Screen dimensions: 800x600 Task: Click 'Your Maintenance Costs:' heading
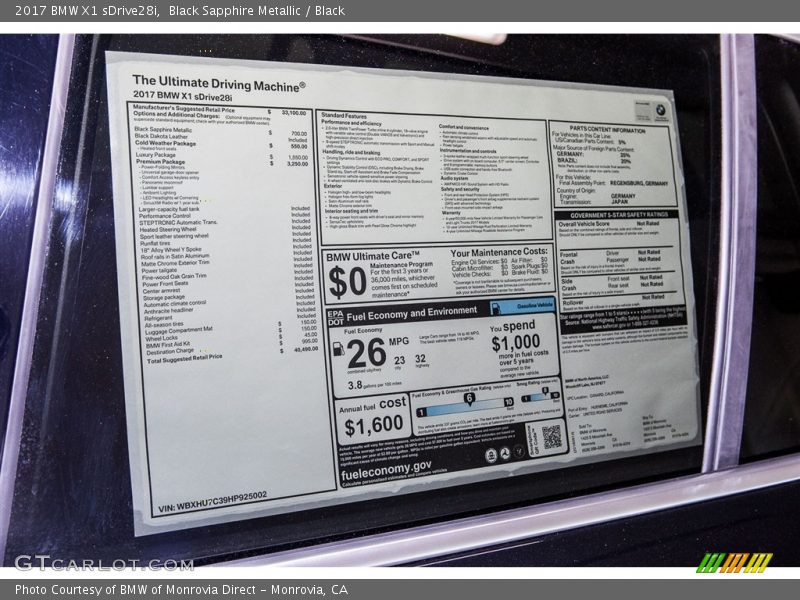[498, 252]
